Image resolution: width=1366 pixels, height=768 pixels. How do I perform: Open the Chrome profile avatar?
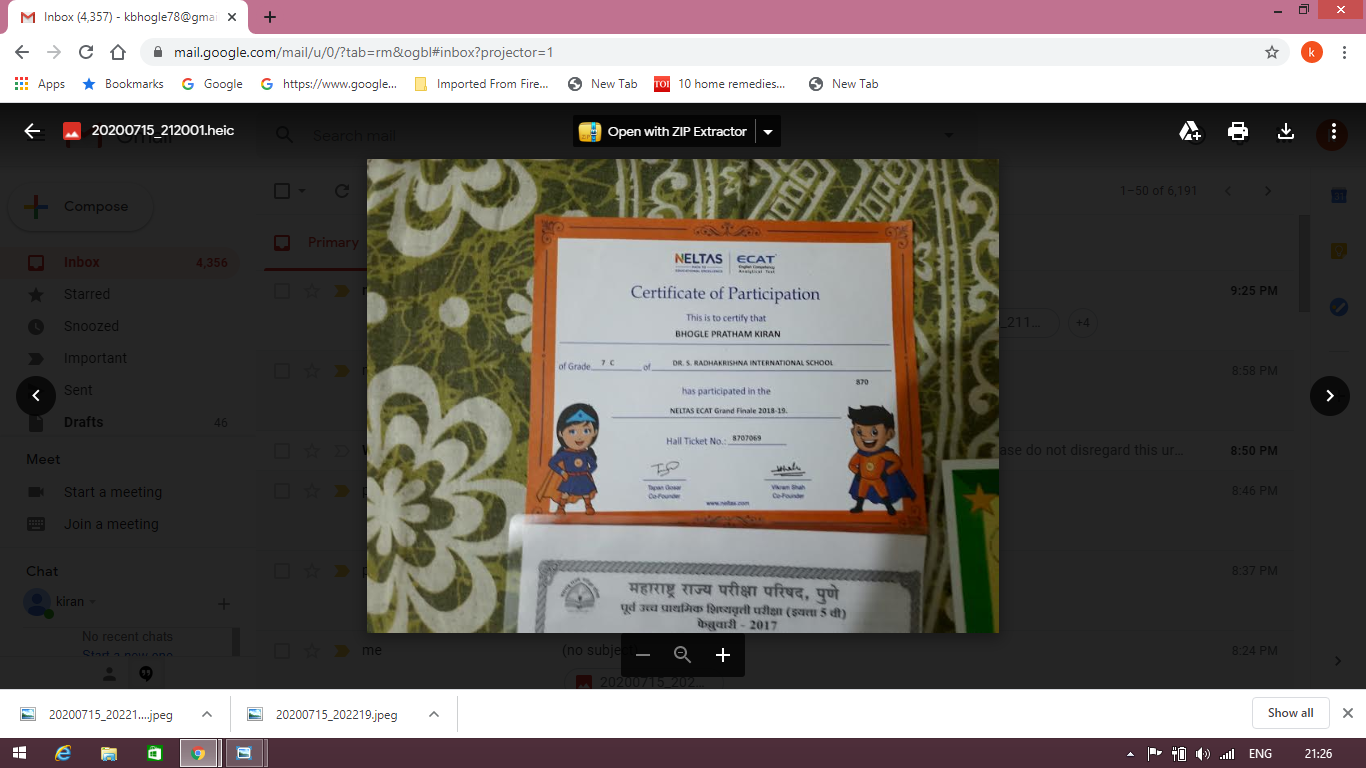[x=1312, y=52]
